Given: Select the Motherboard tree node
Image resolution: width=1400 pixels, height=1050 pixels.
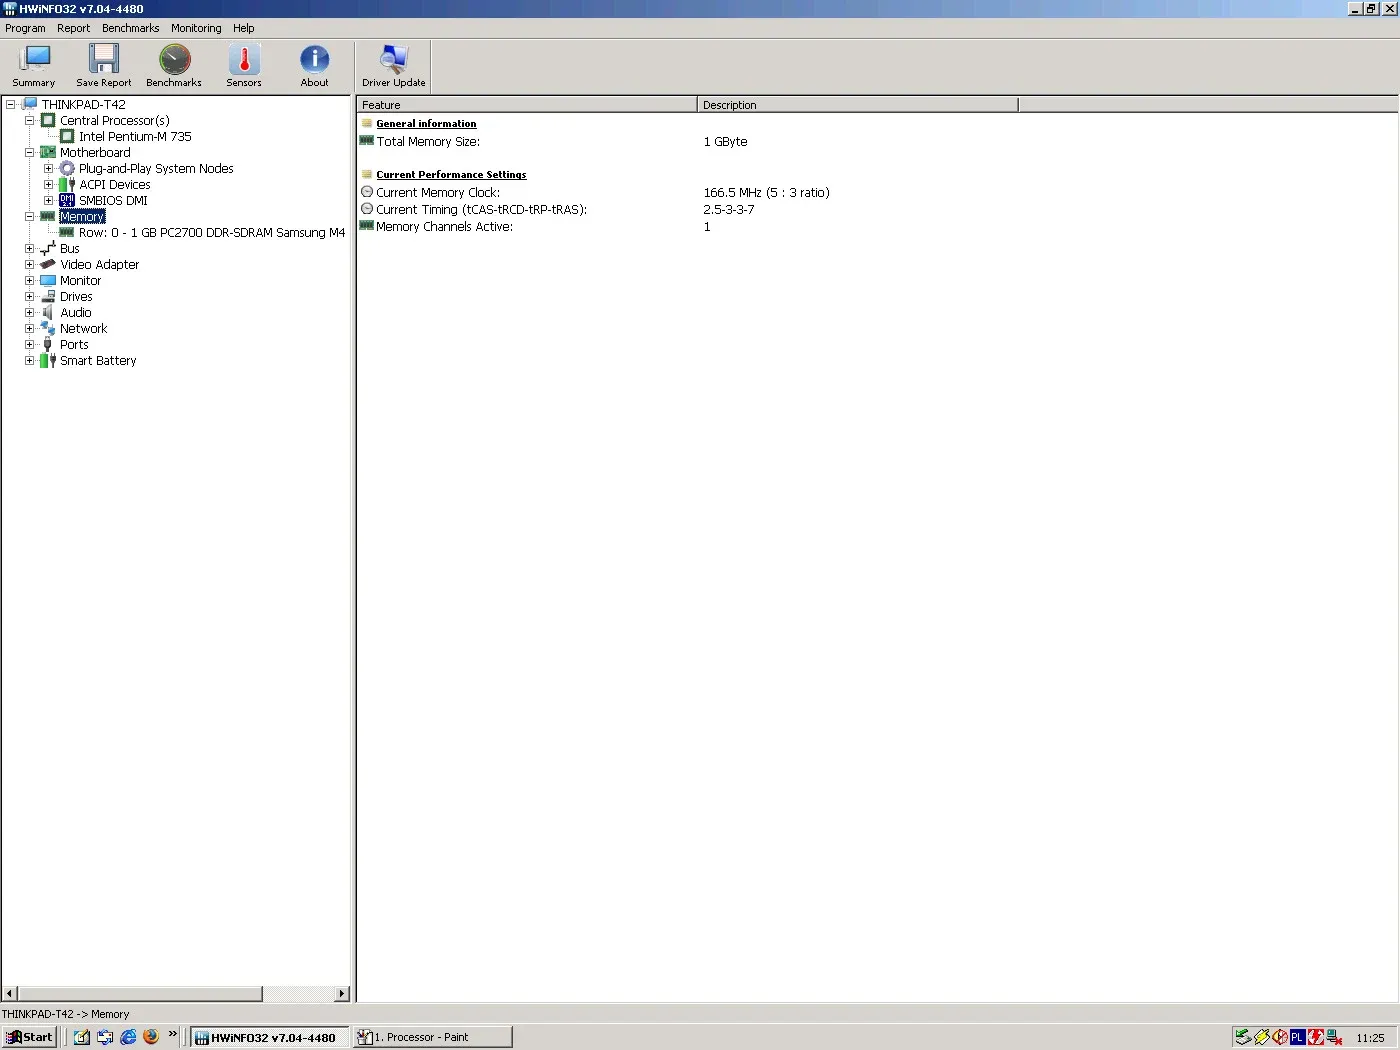Looking at the screenshot, I should [x=95, y=152].
